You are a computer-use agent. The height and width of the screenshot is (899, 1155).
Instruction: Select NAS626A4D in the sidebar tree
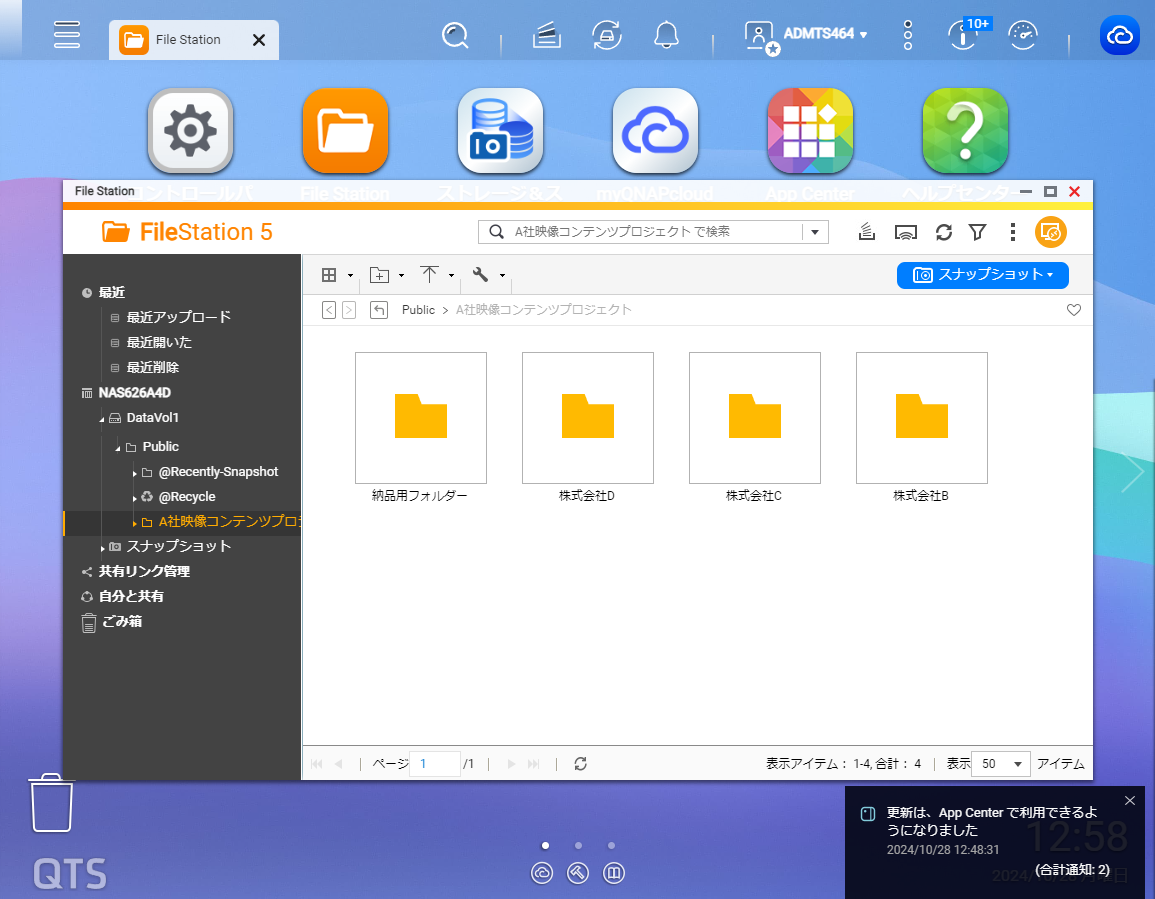pyautogui.click(x=135, y=393)
